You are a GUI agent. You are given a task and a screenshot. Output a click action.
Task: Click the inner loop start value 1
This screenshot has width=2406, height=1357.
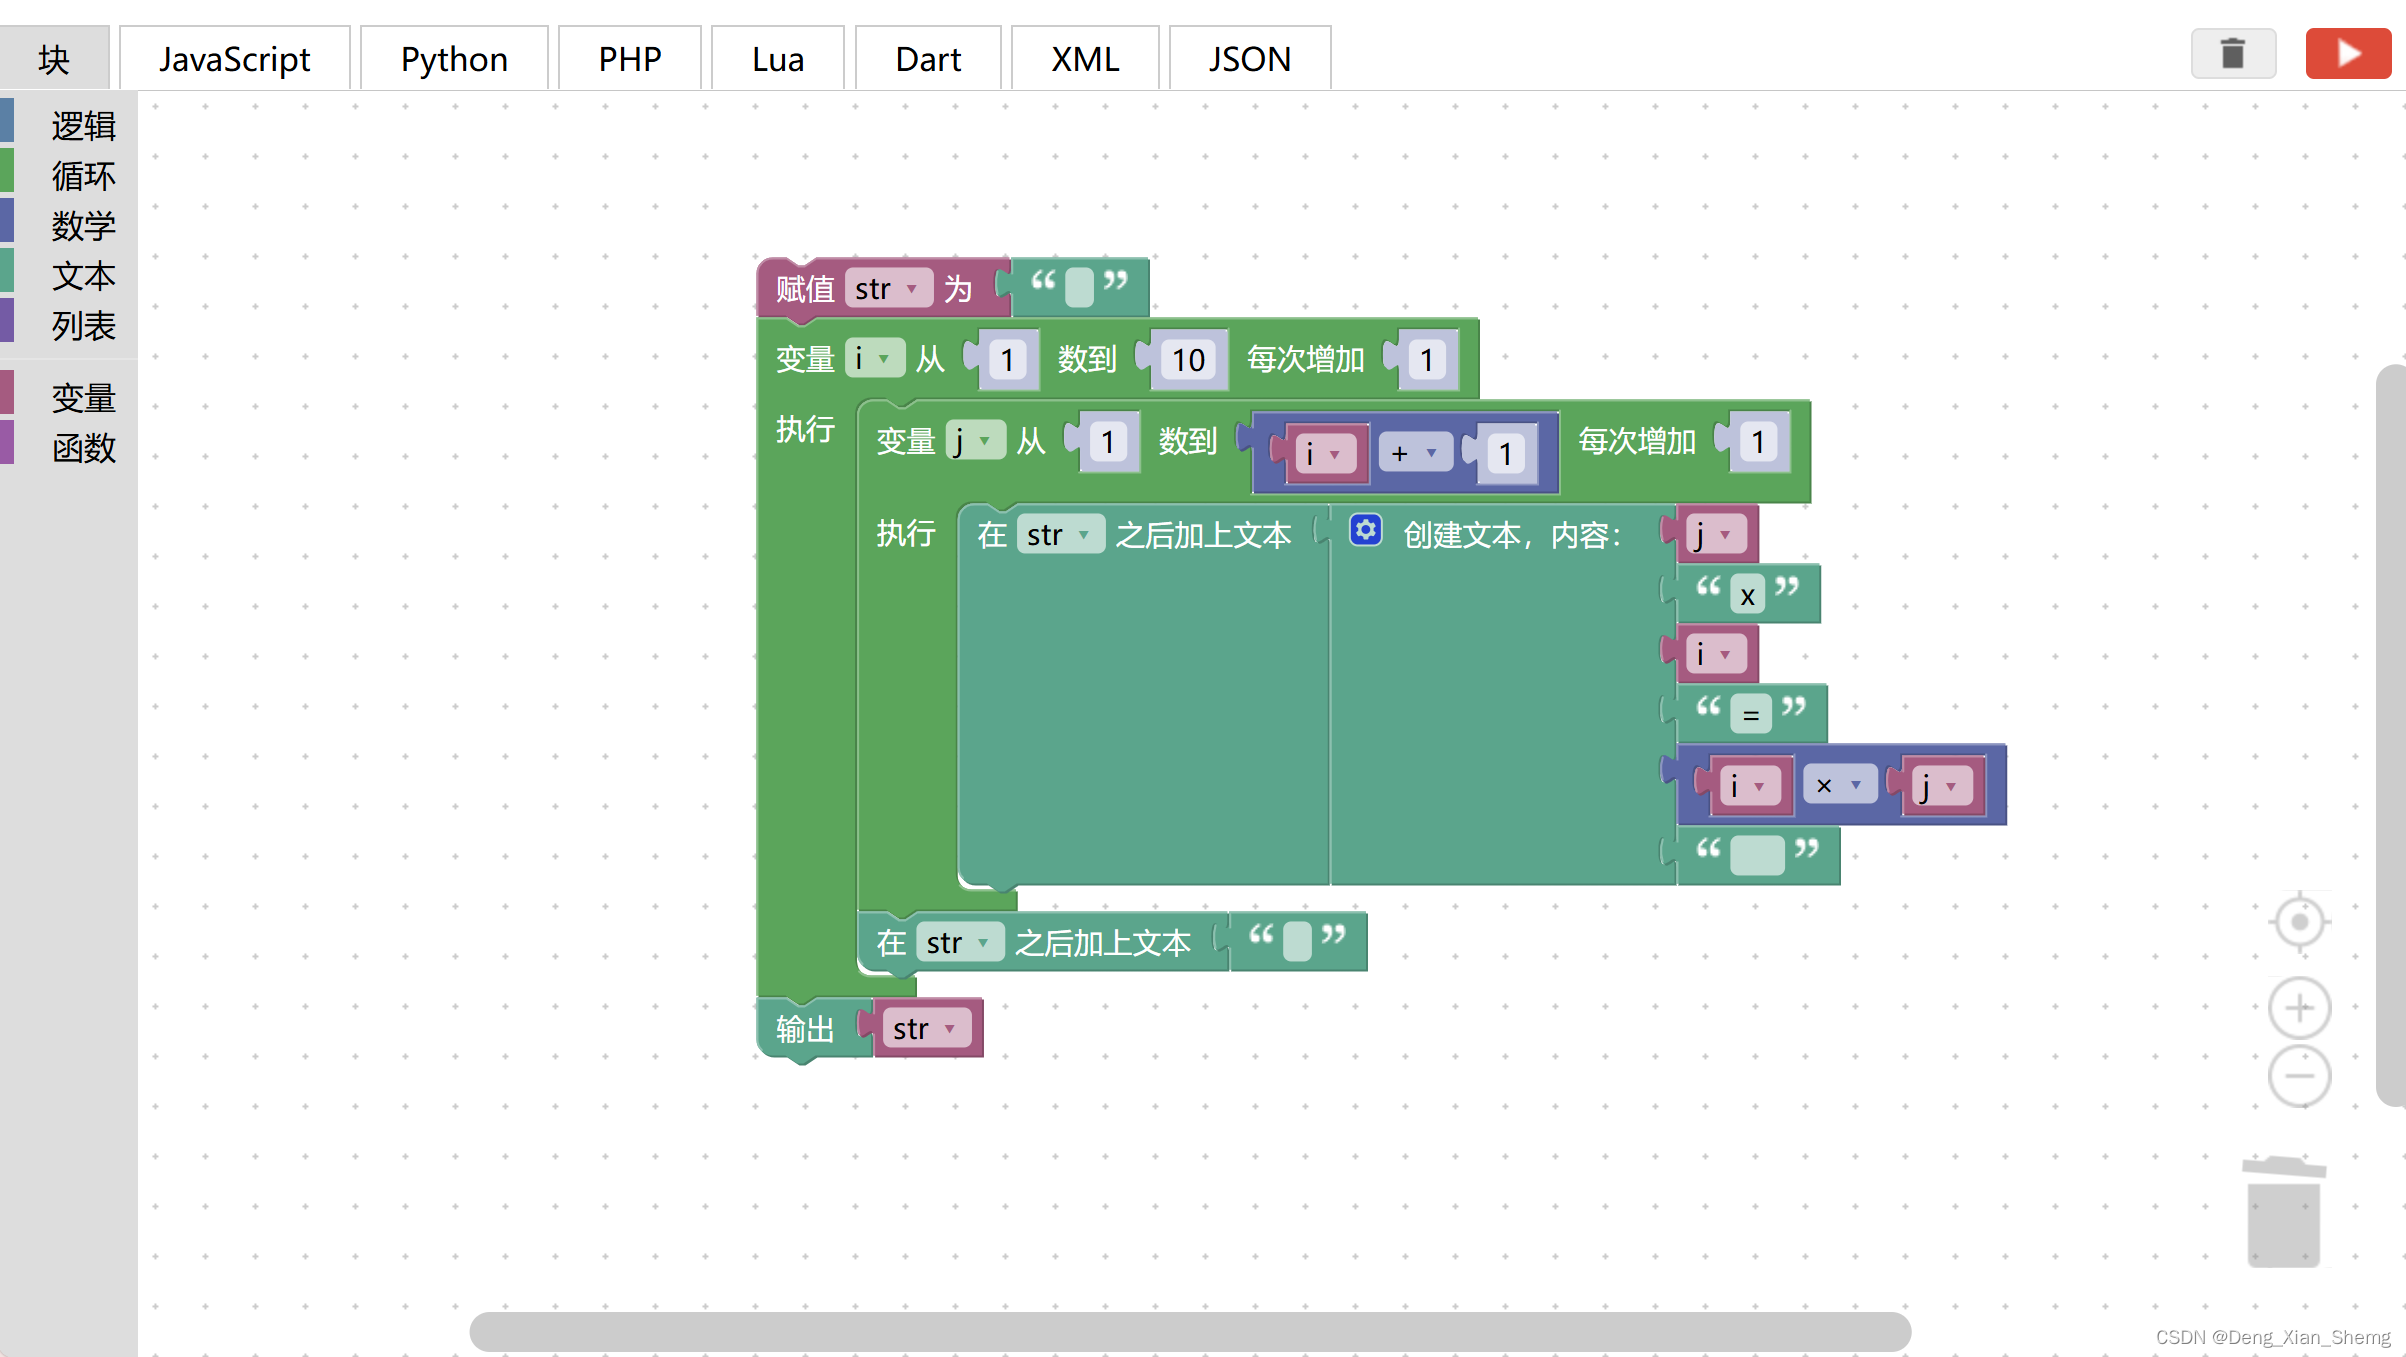coord(1108,441)
